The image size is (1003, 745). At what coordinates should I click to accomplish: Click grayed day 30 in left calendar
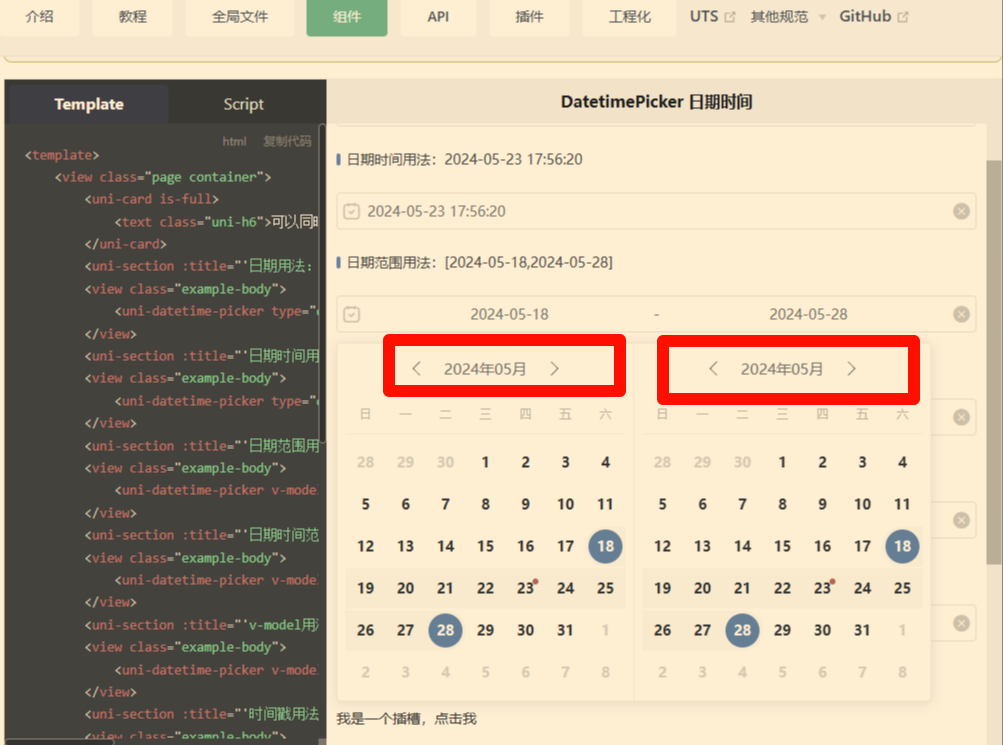pos(445,462)
